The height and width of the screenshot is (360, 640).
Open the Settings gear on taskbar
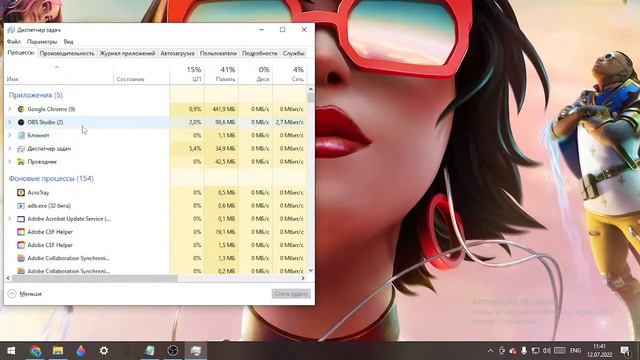point(104,351)
